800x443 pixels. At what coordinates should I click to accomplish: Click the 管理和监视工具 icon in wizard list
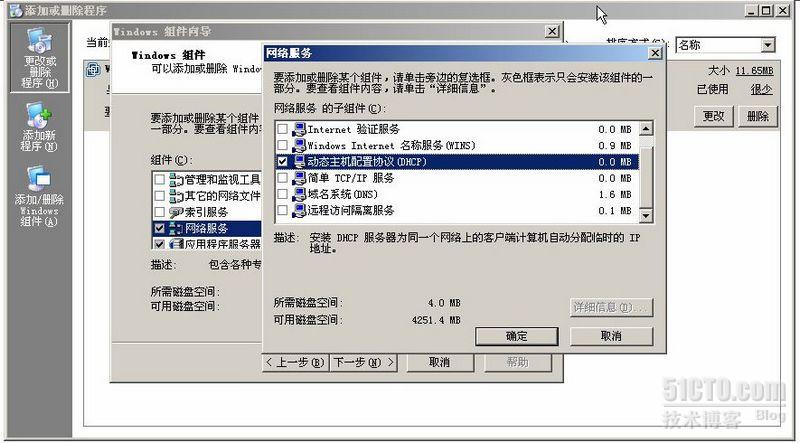176,180
